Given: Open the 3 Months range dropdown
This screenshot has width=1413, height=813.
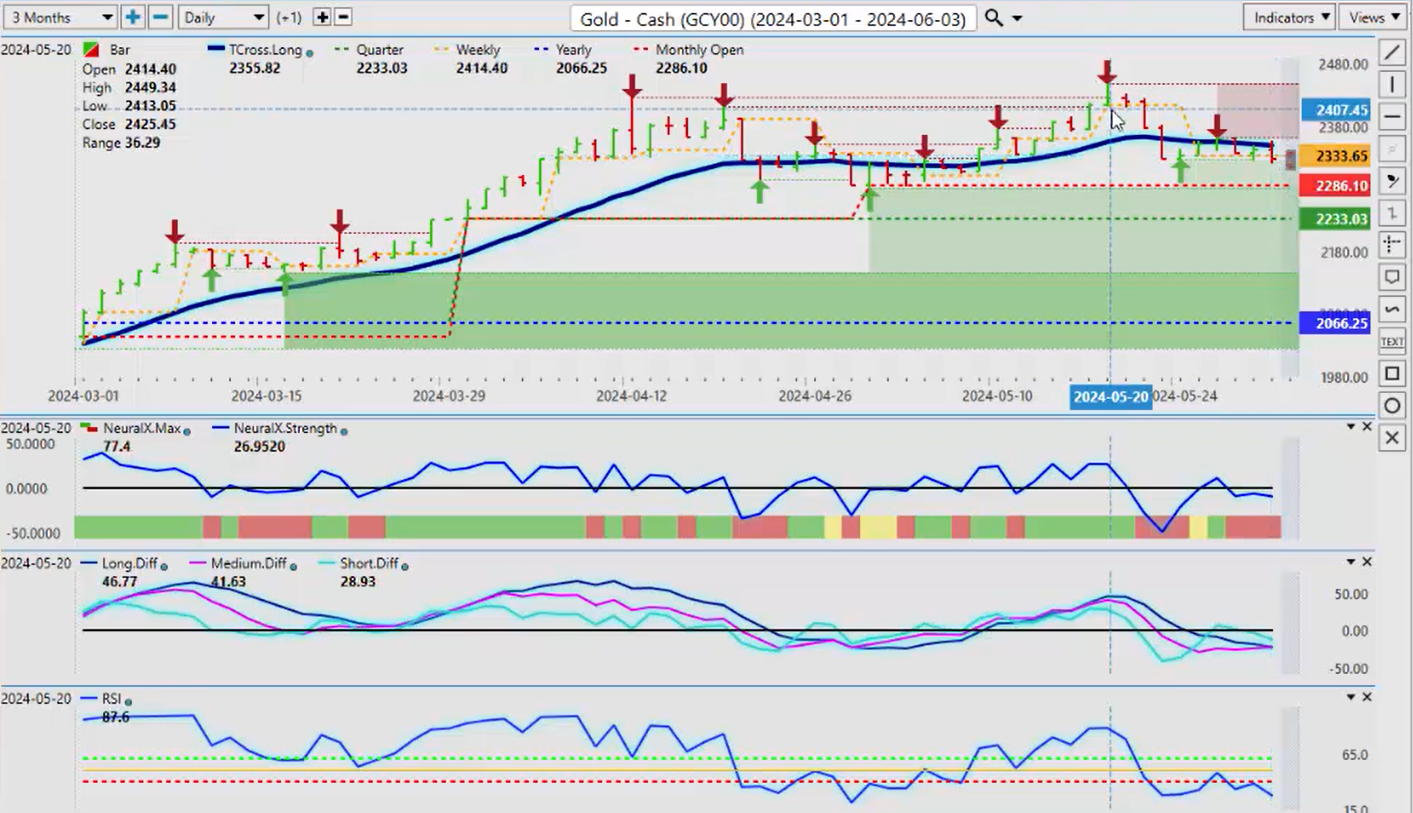Looking at the screenshot, I should (x=61, y=17).
